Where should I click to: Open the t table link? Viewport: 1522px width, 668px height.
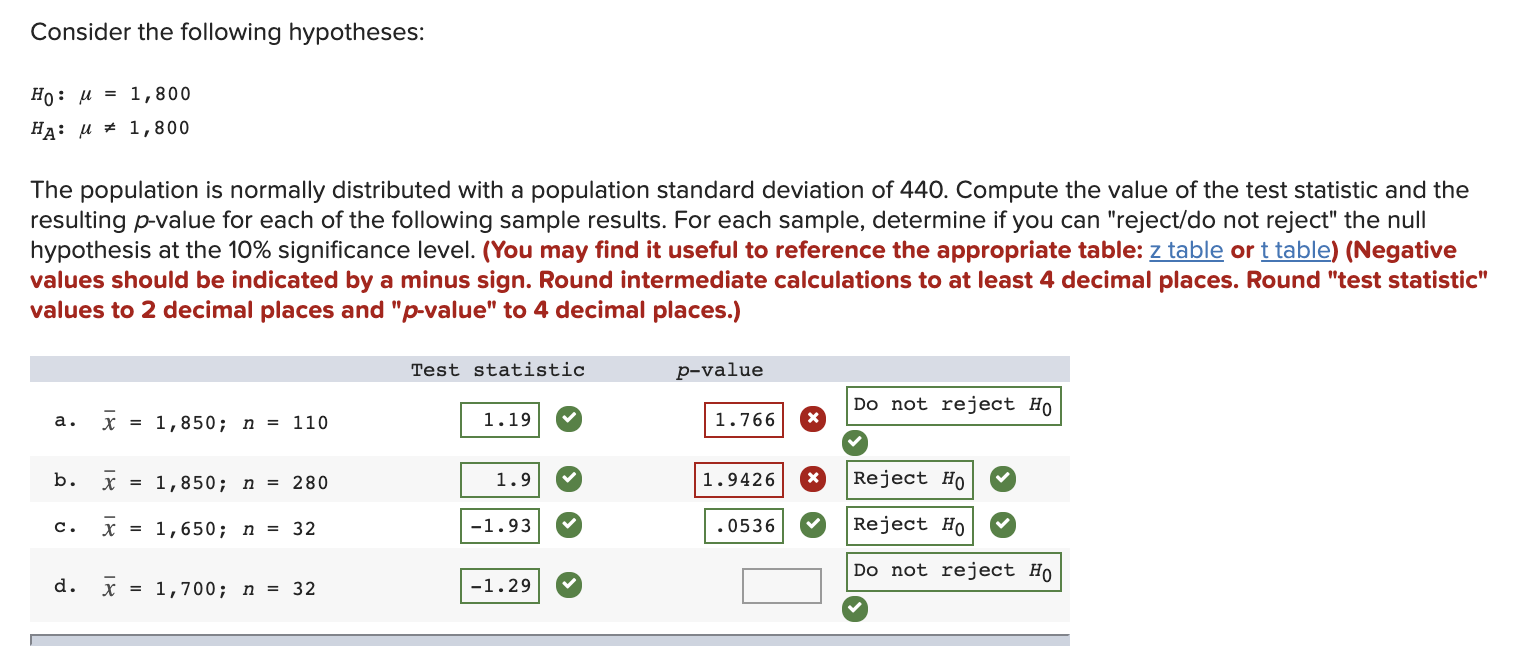click(x=1295, y=250)
